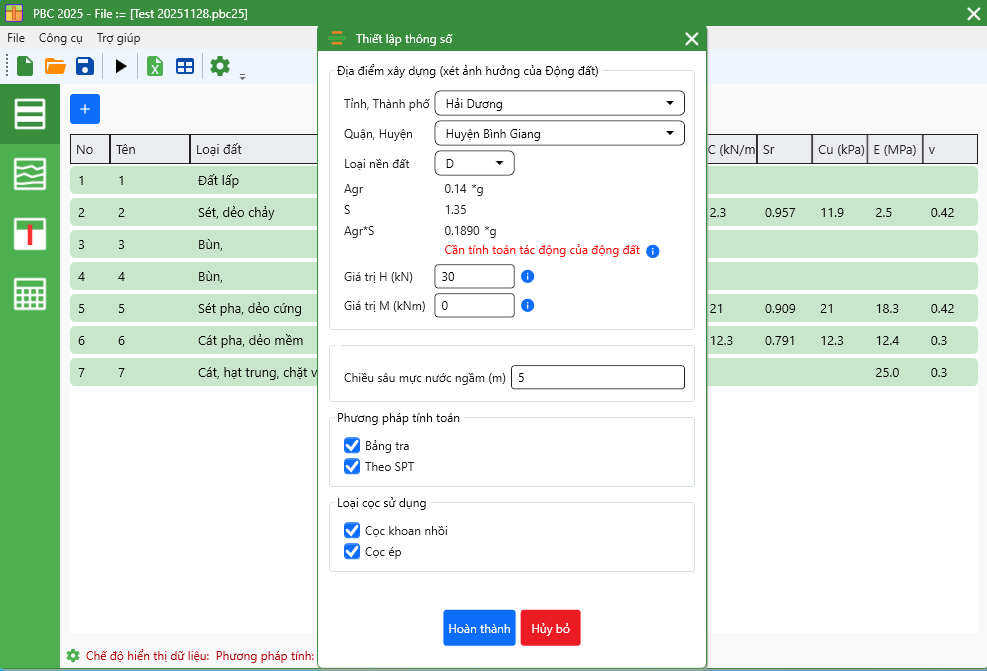Screen dimensions: 987x671
Task: Expand the Quận, Huyện dropdown
Action: pyautogui.click(x=559, y=134)
